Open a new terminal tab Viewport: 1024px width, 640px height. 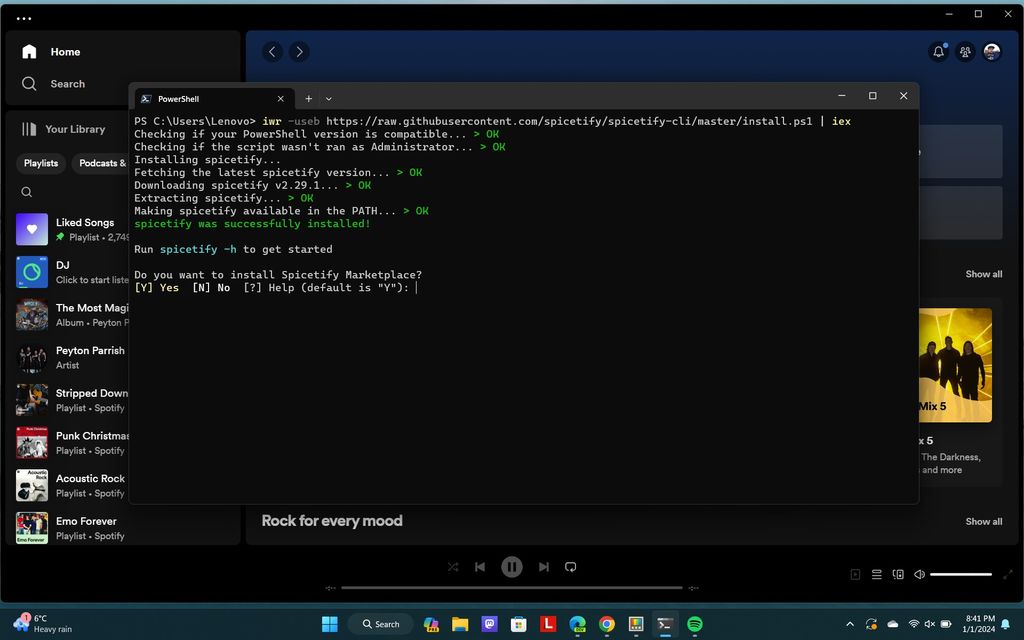tap(309, 99)
